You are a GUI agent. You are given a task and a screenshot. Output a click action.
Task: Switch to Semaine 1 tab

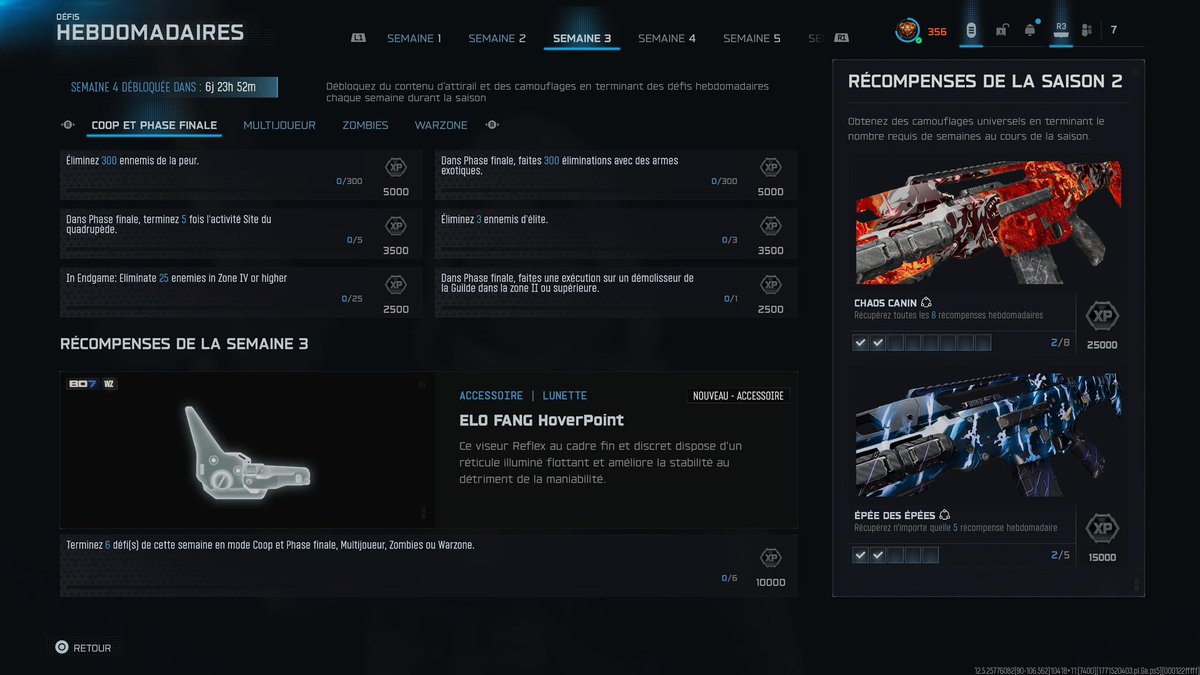tap(414, 39)
